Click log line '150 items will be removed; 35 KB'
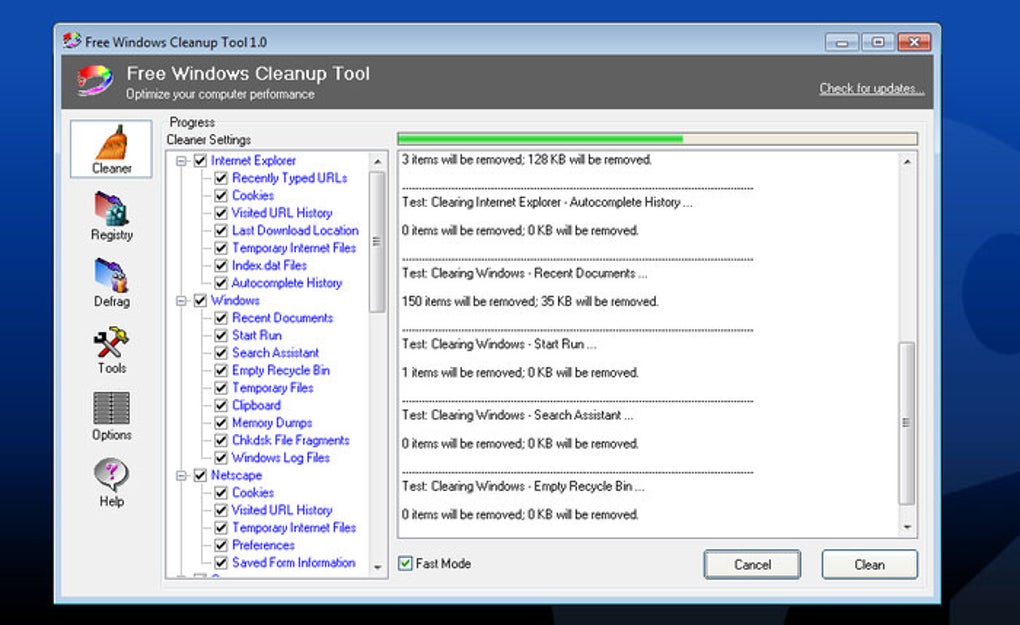This screenshot has height=625, width=1020. pyautogui.click(x=530, y=302)
